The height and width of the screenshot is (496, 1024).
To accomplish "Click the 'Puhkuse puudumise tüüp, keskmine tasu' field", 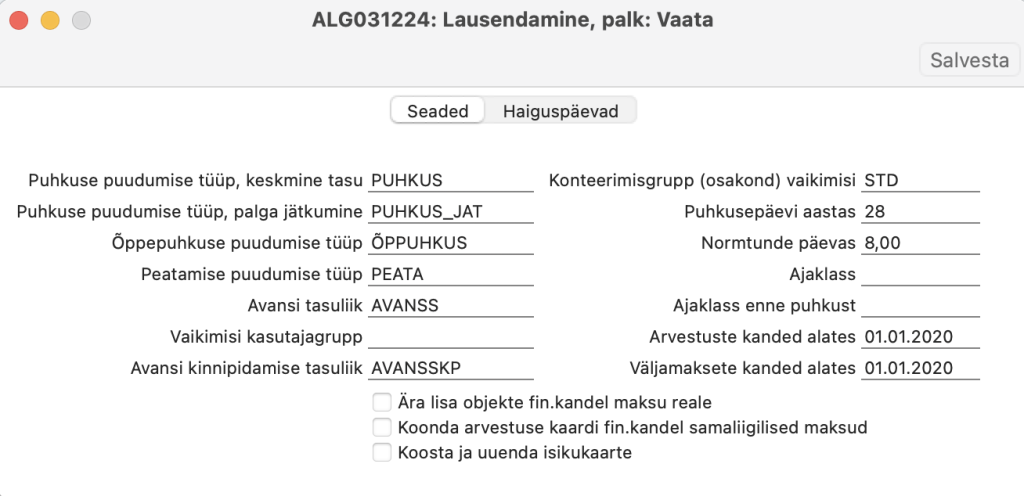I will click(451, 180).
